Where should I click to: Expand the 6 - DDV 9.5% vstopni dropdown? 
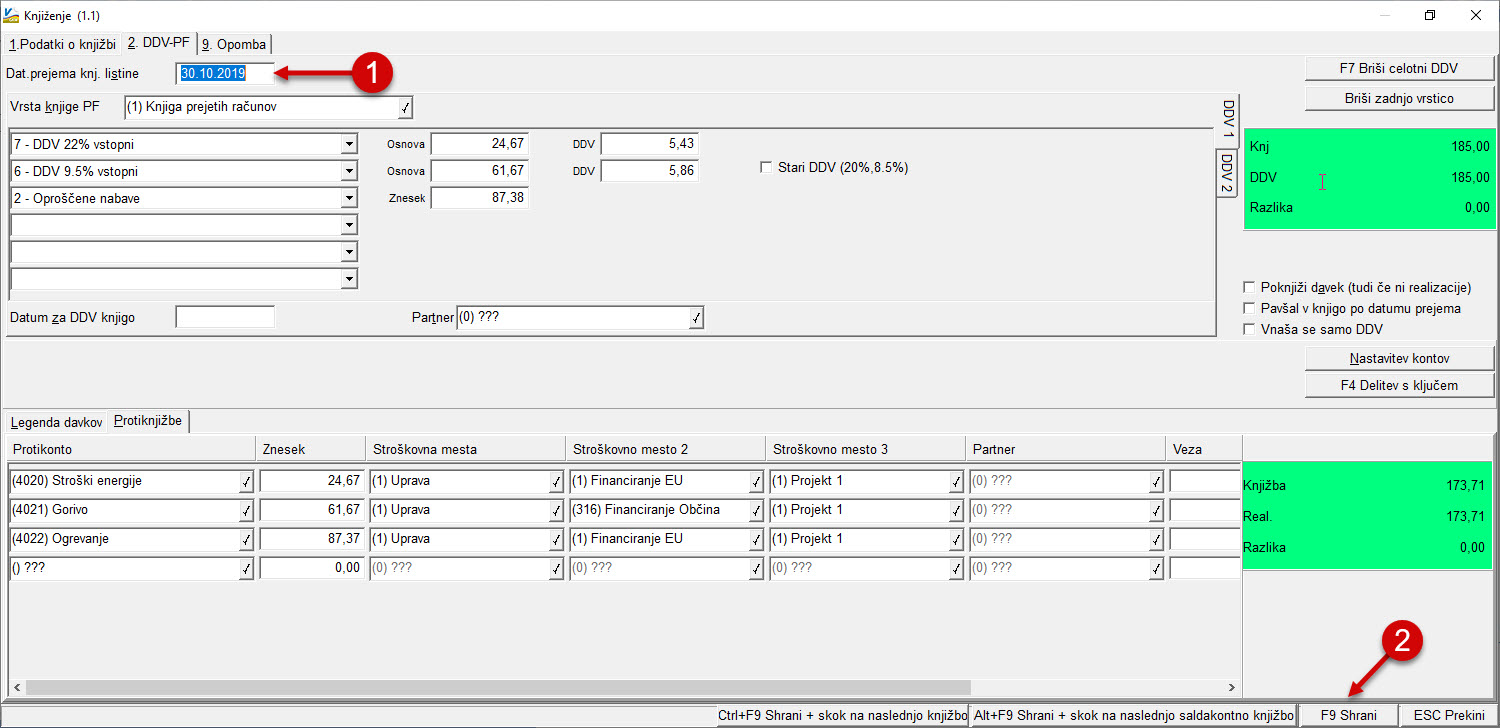[x=348, y=171]
